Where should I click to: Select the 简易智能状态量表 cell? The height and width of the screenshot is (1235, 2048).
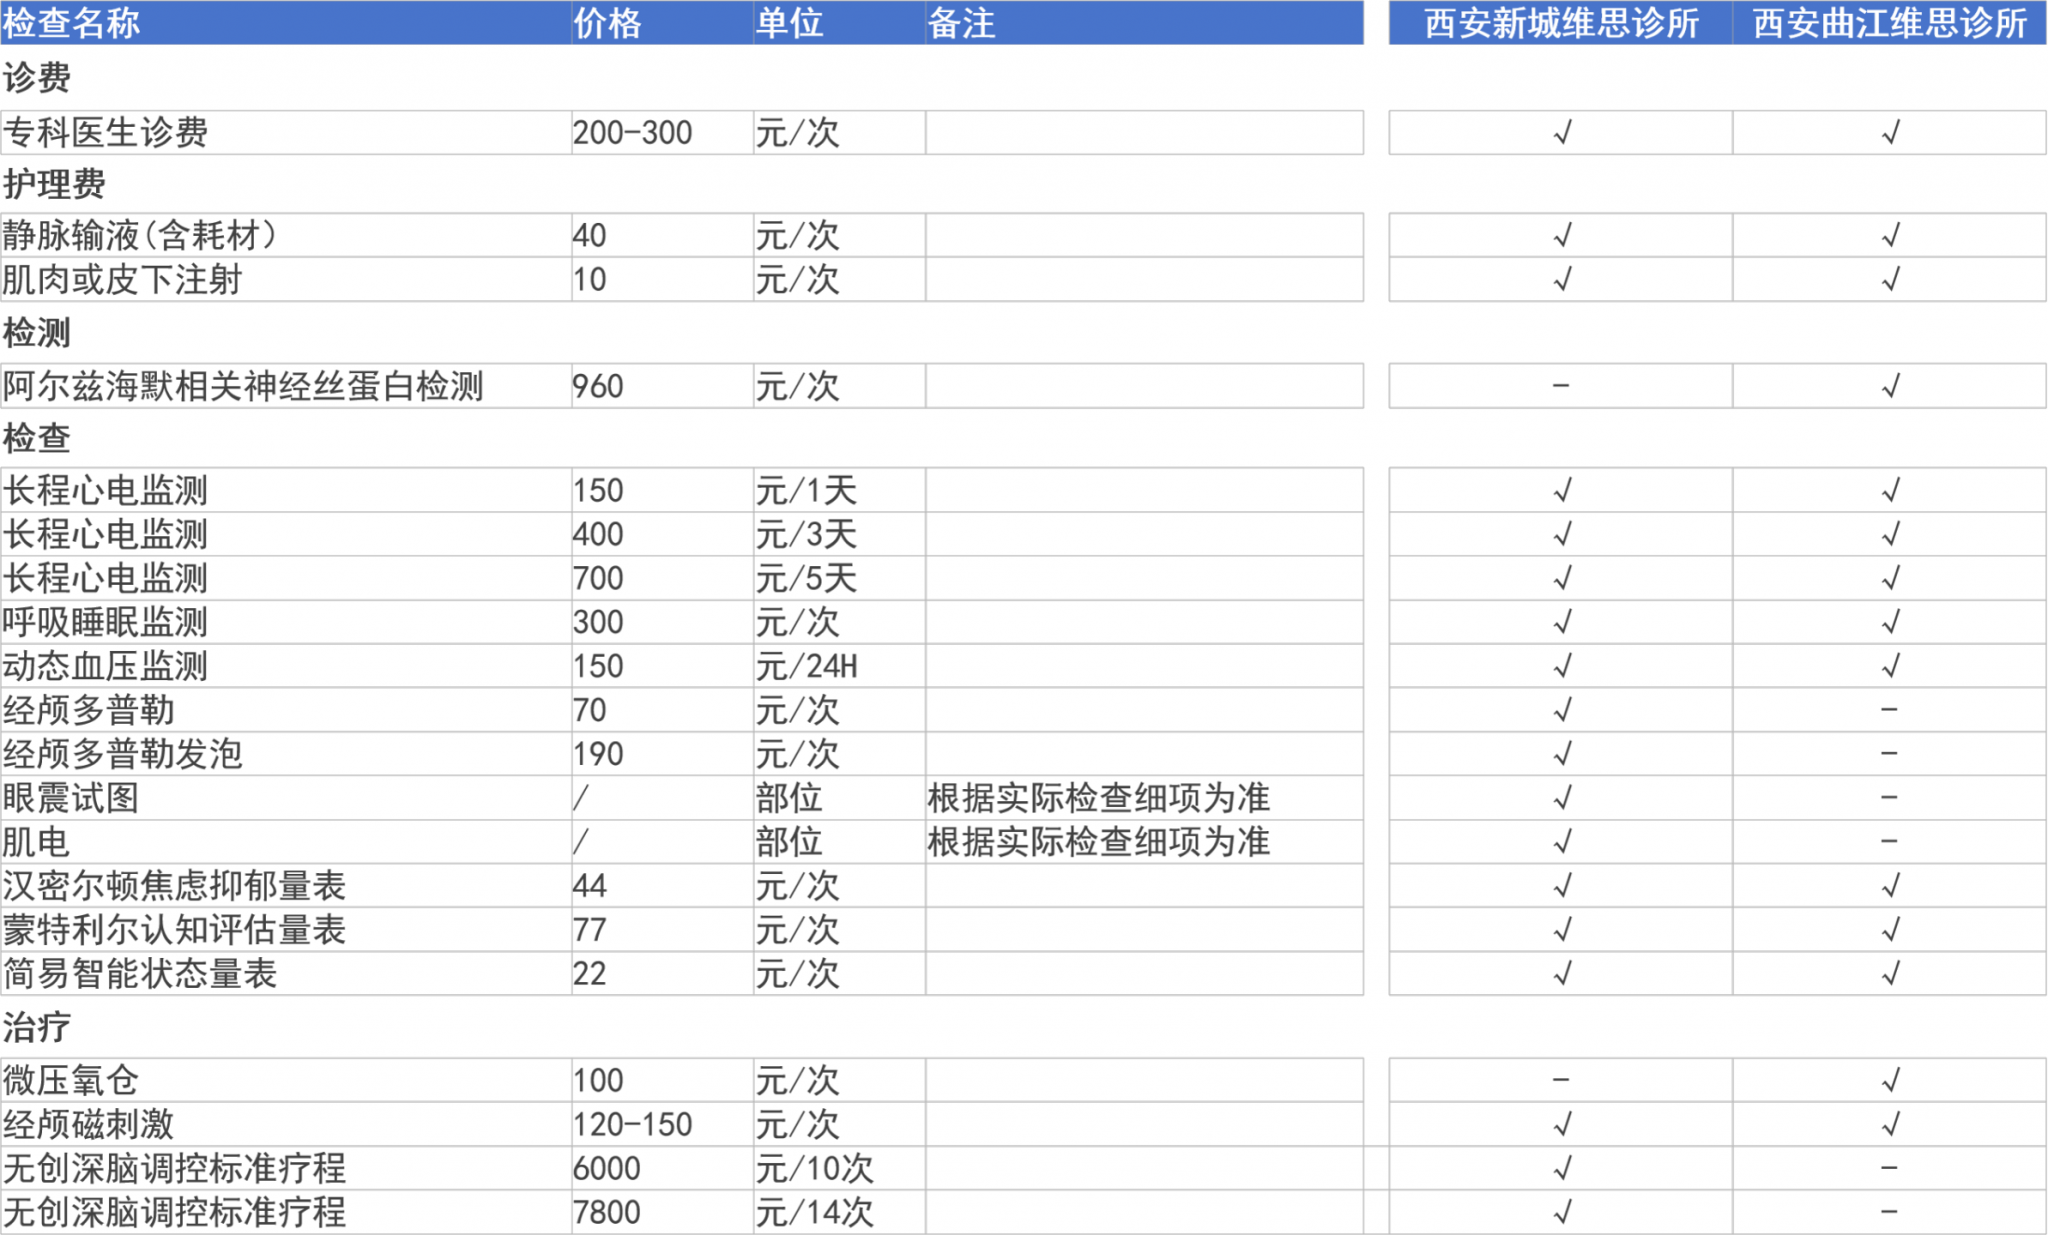tap(286, 974)
